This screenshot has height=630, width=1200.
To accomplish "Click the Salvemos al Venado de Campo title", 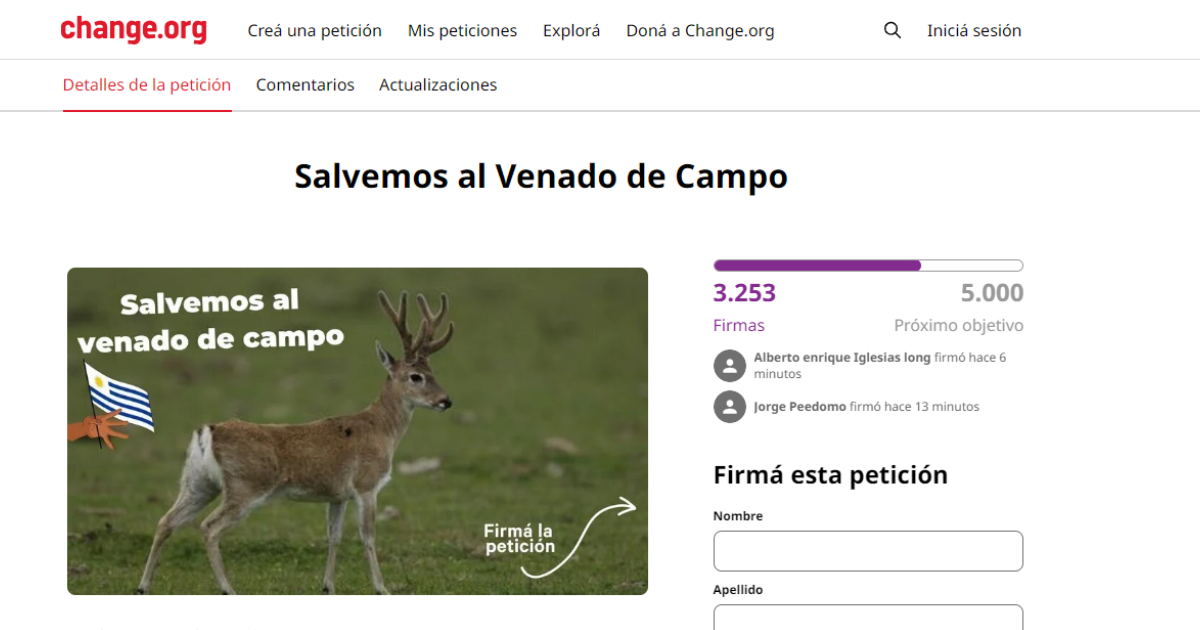I will pos(541,176).
